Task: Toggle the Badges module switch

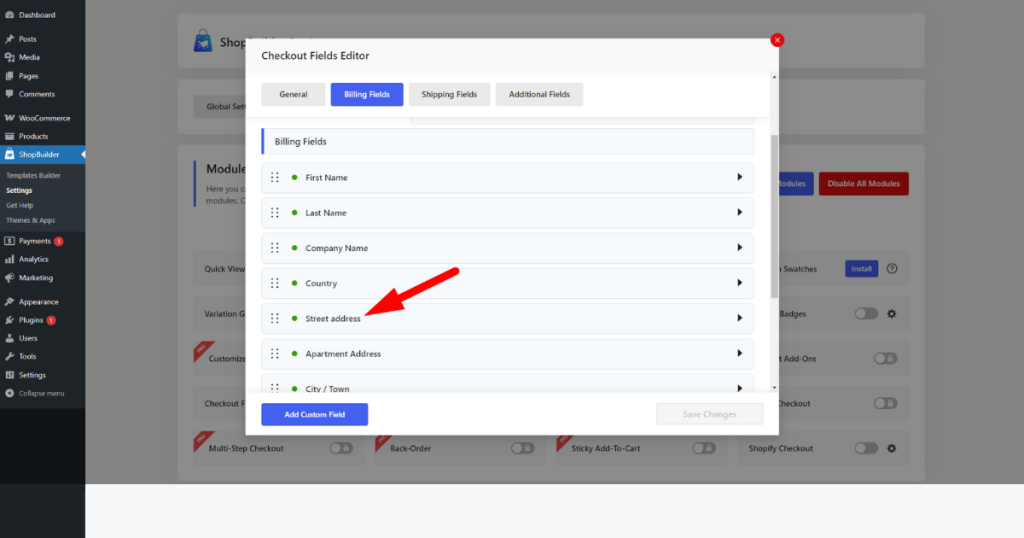Action: pyautogui.click(x=866, y=314)
